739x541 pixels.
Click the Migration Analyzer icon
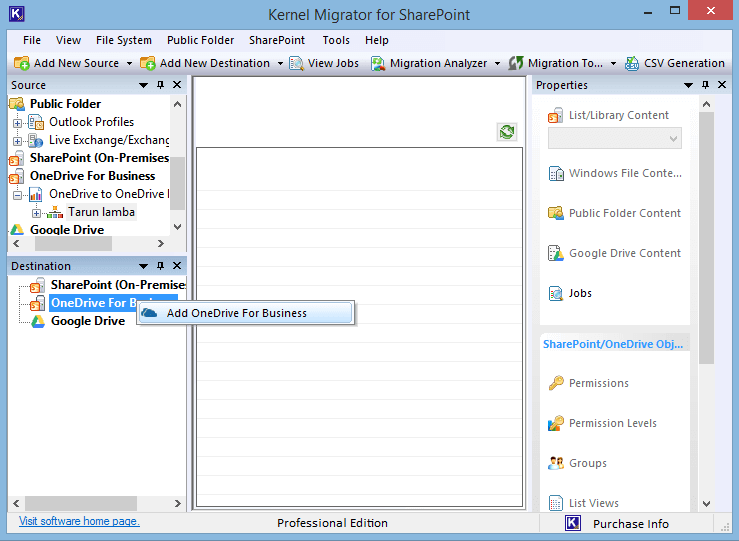tap(378, 63)
